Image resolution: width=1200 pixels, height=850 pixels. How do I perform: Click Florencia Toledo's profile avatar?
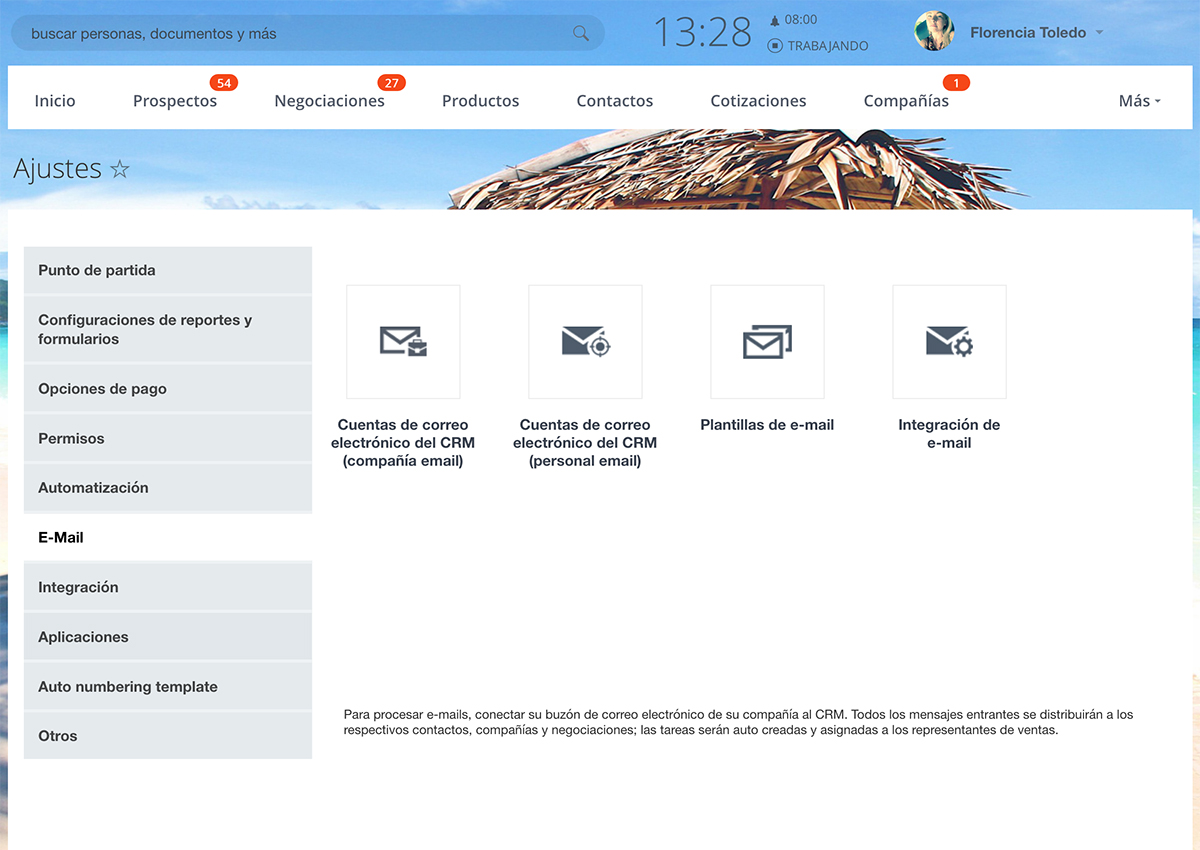point(934,32)
